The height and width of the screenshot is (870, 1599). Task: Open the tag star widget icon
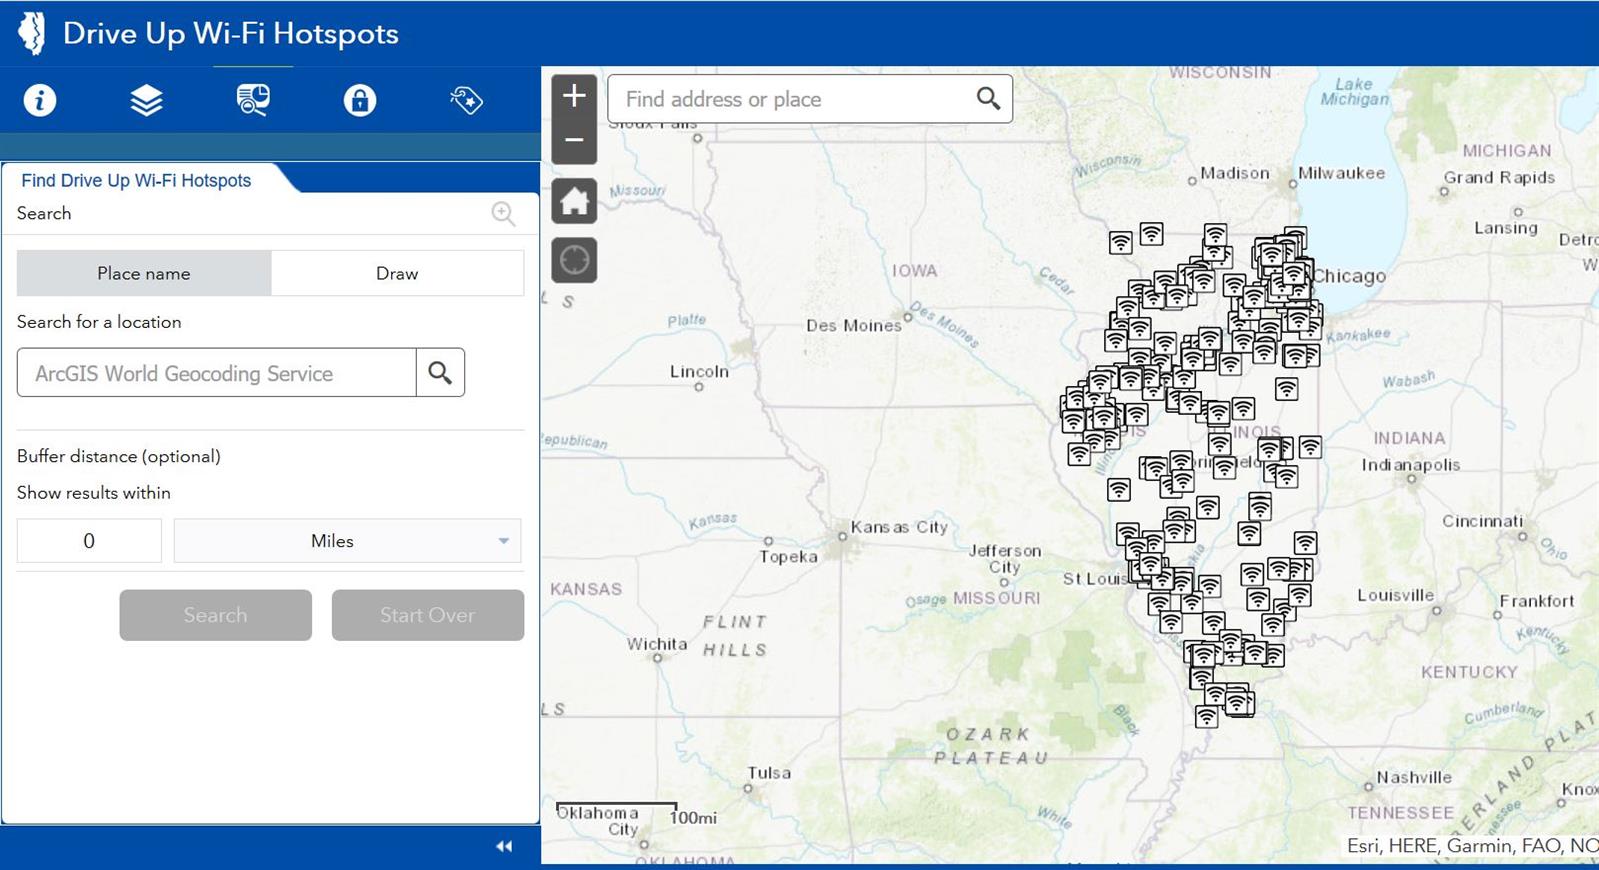[x=466, y=100]
